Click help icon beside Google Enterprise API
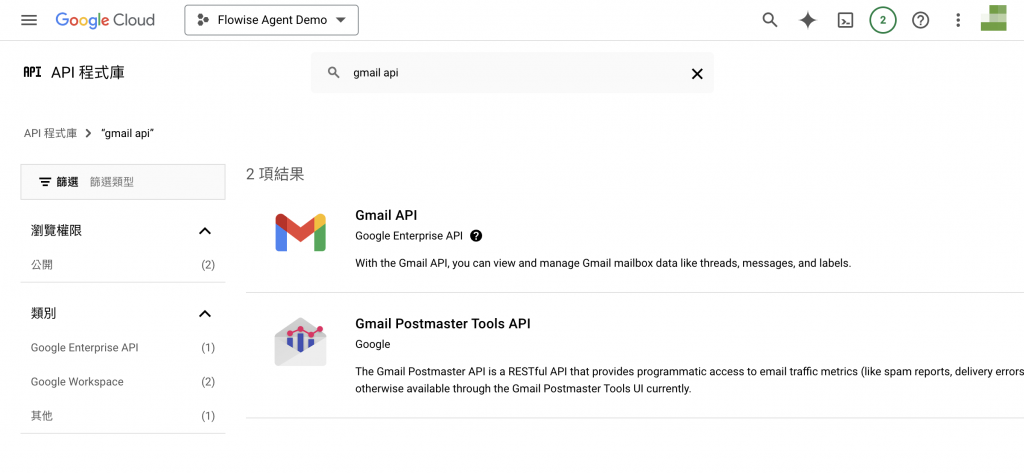 tap(476, 236)
